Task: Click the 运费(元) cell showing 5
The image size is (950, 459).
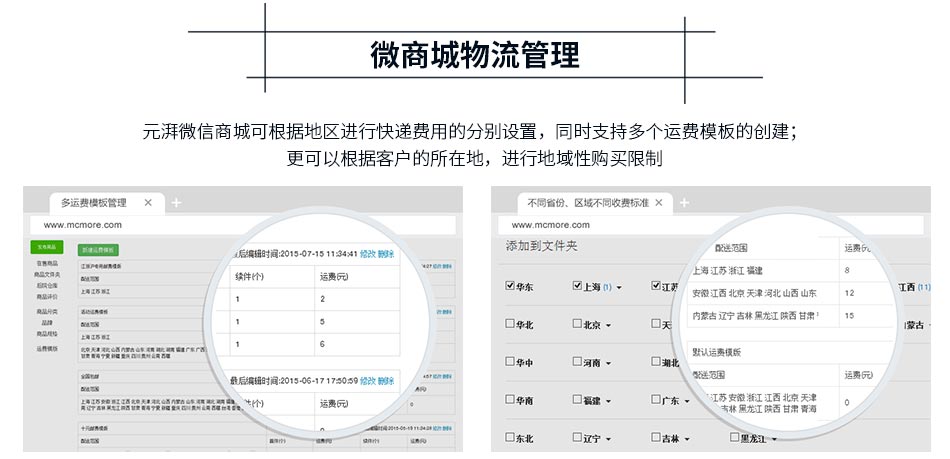Action: 357,322
